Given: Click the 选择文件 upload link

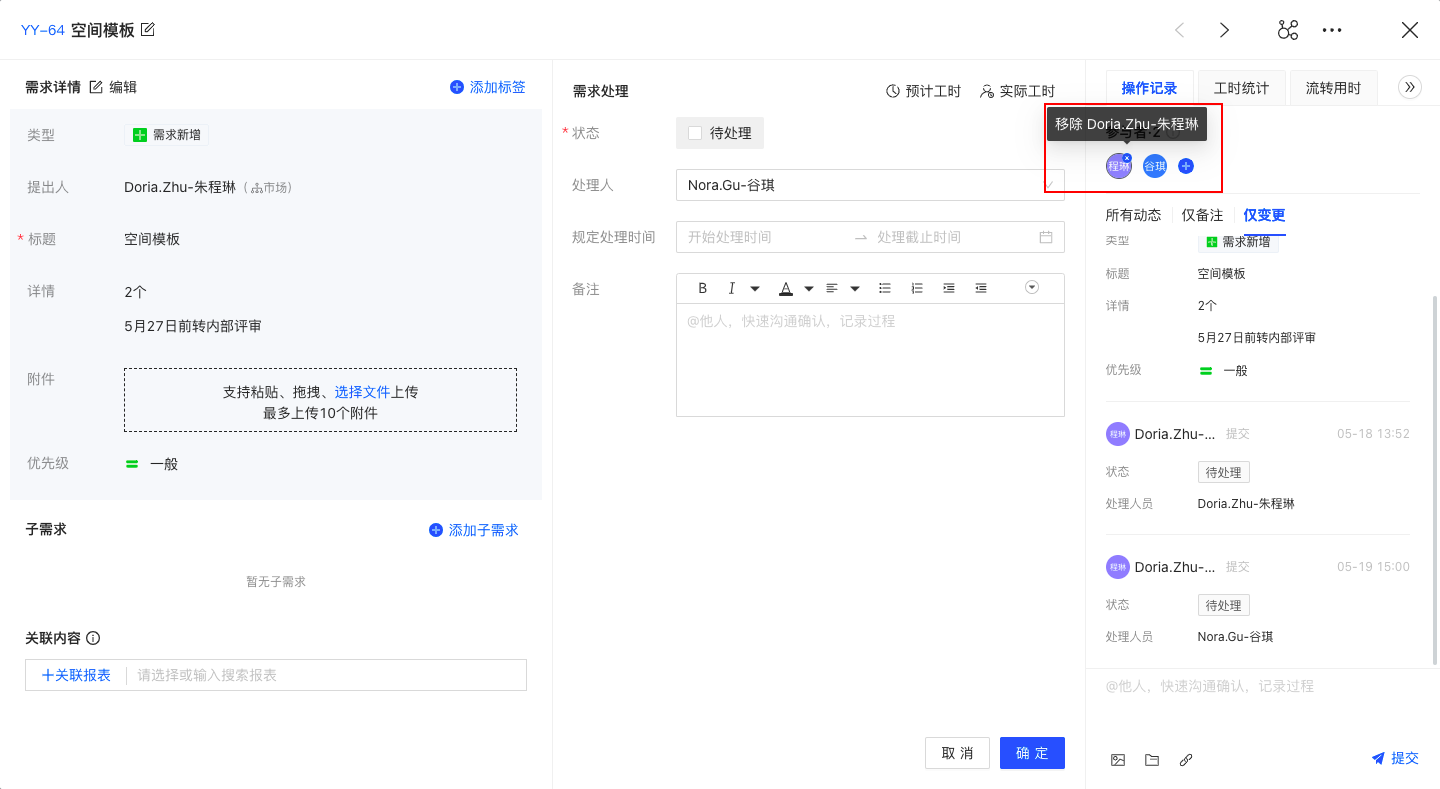Looking at the screenshot, I should tap(362, 392).
